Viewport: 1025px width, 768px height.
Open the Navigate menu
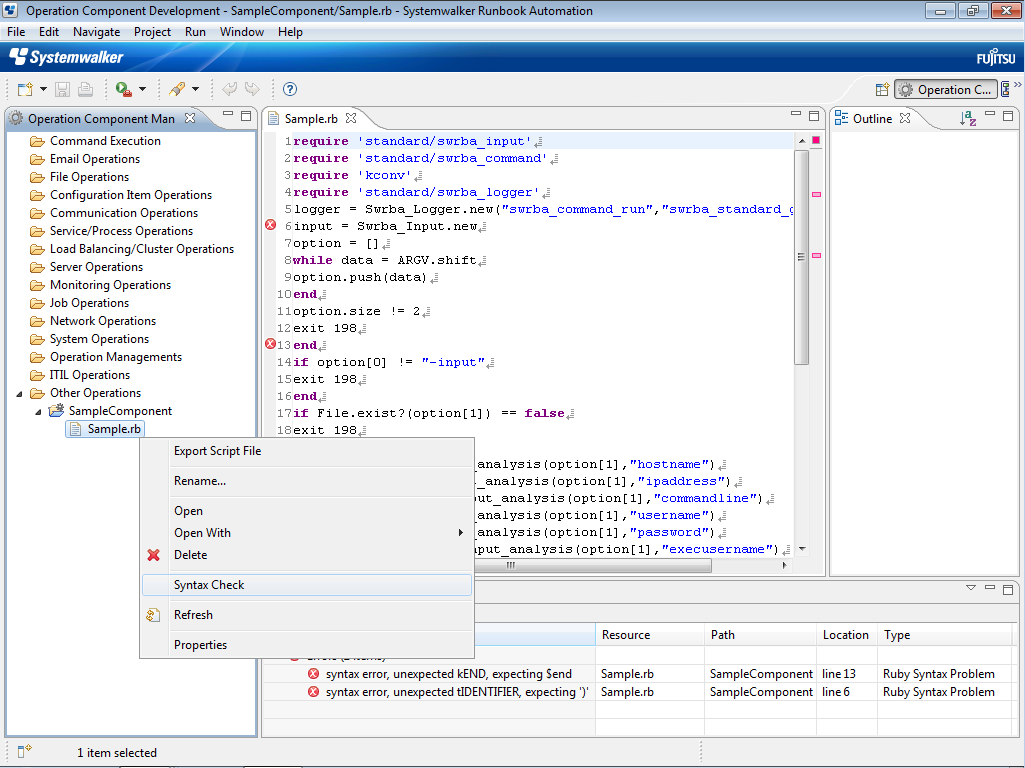tap(96, 32)
